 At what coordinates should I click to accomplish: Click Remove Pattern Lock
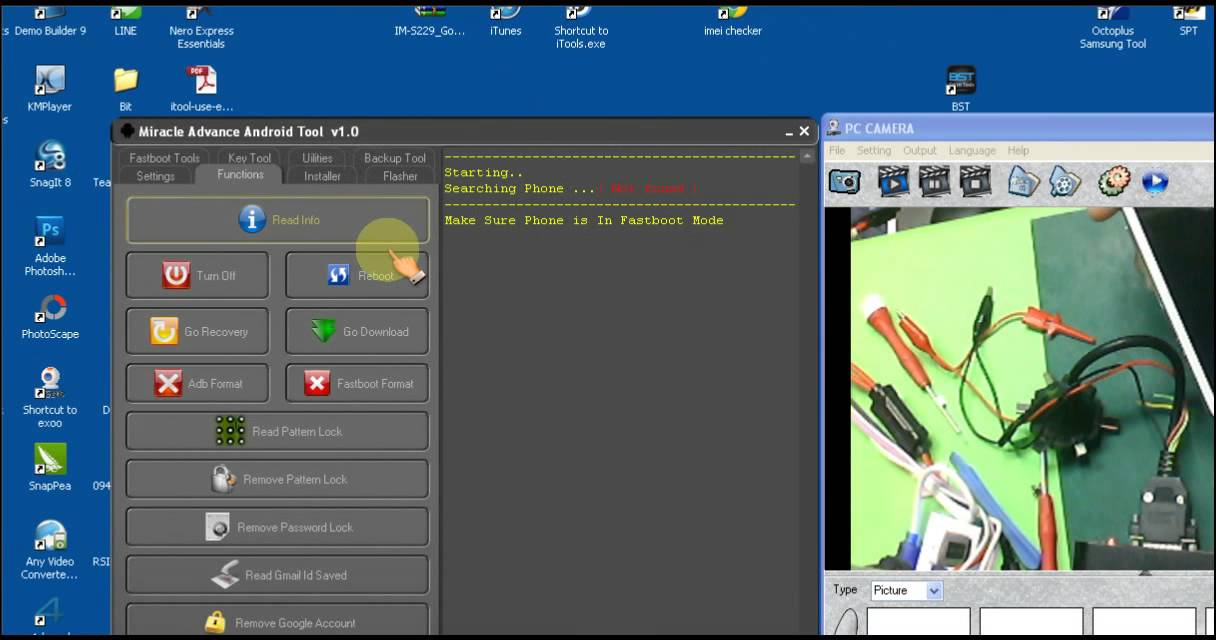coord(277,479)
